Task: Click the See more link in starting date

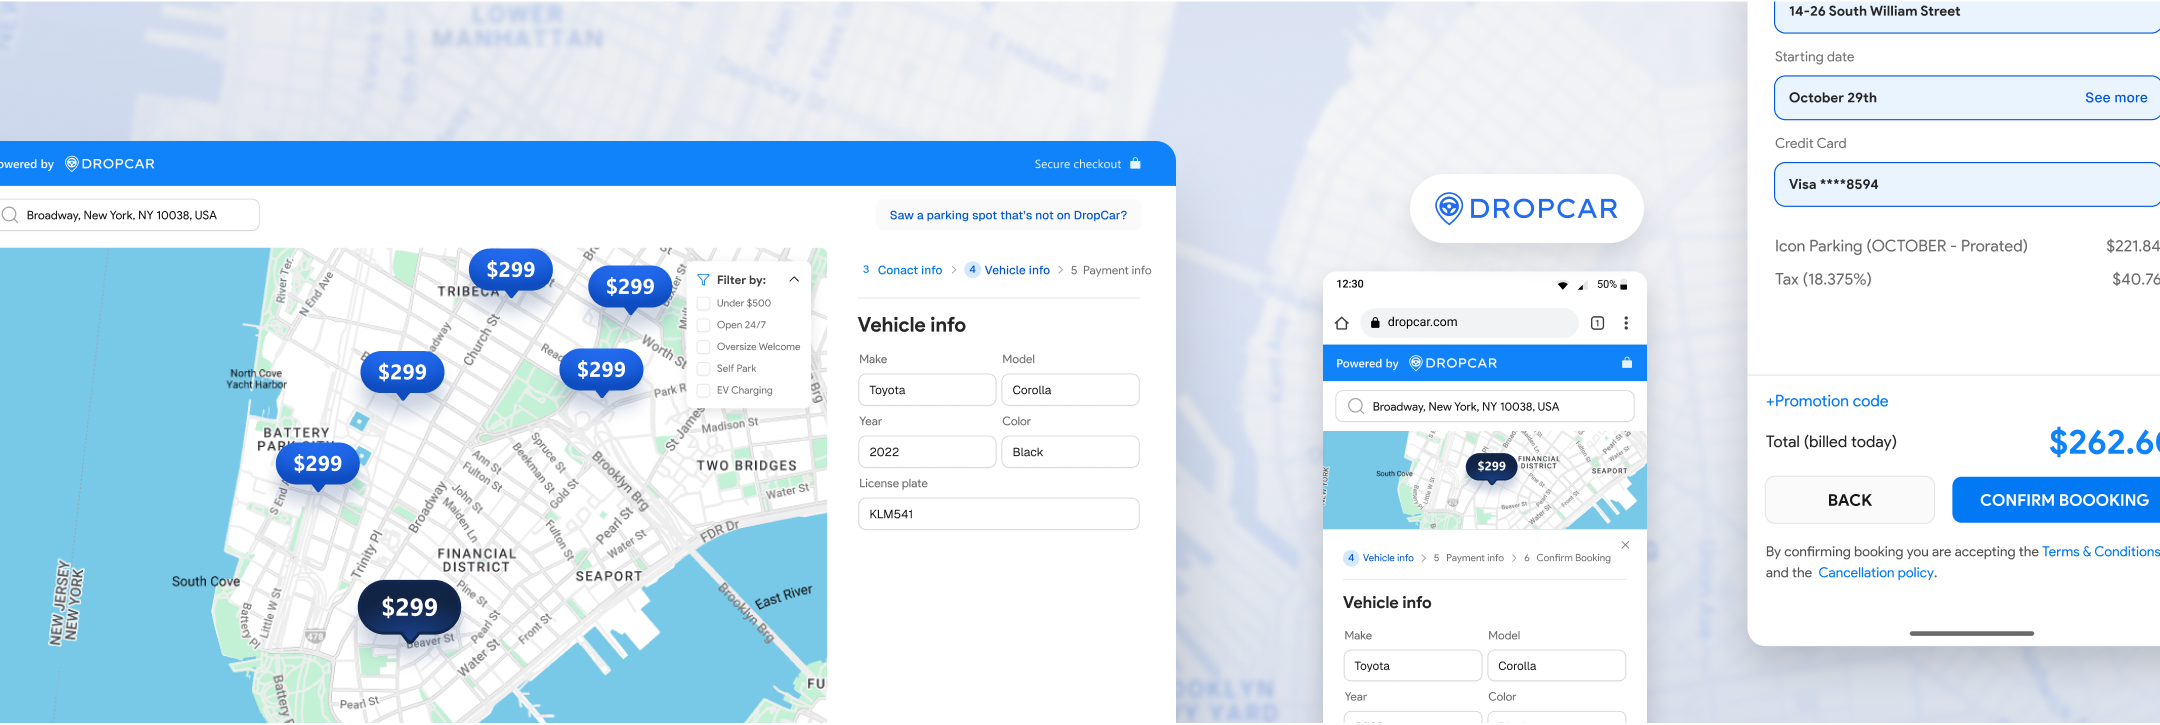Action: point(2116,98)
